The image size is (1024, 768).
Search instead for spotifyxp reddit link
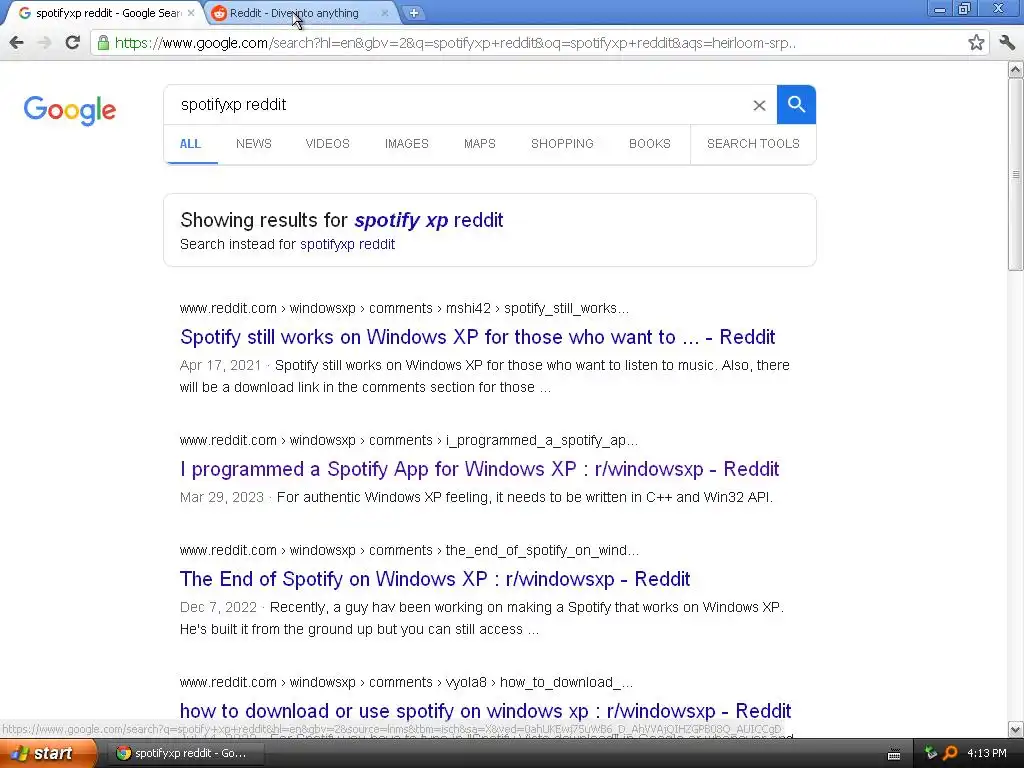point(347,244)
